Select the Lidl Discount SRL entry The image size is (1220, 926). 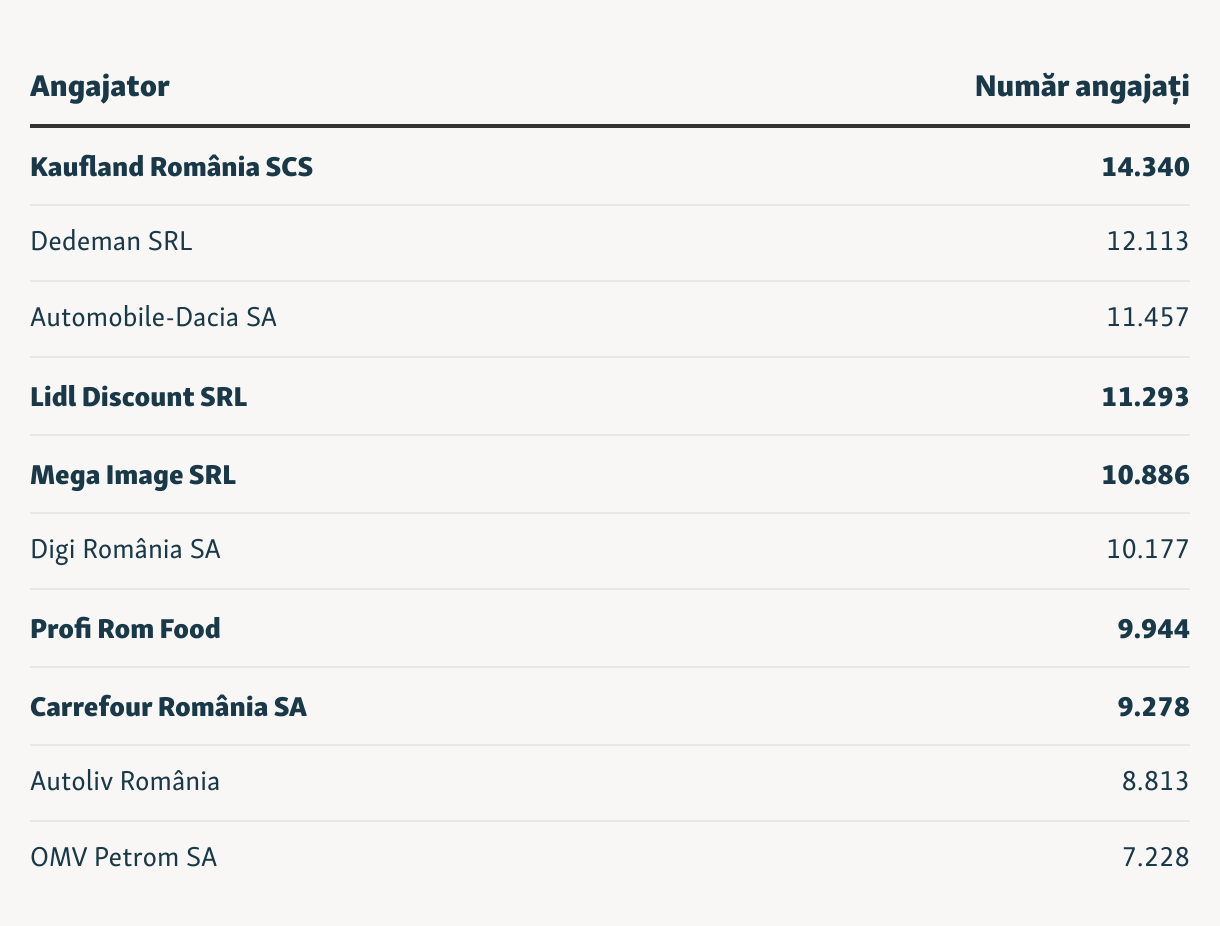(x=139, y=397)
